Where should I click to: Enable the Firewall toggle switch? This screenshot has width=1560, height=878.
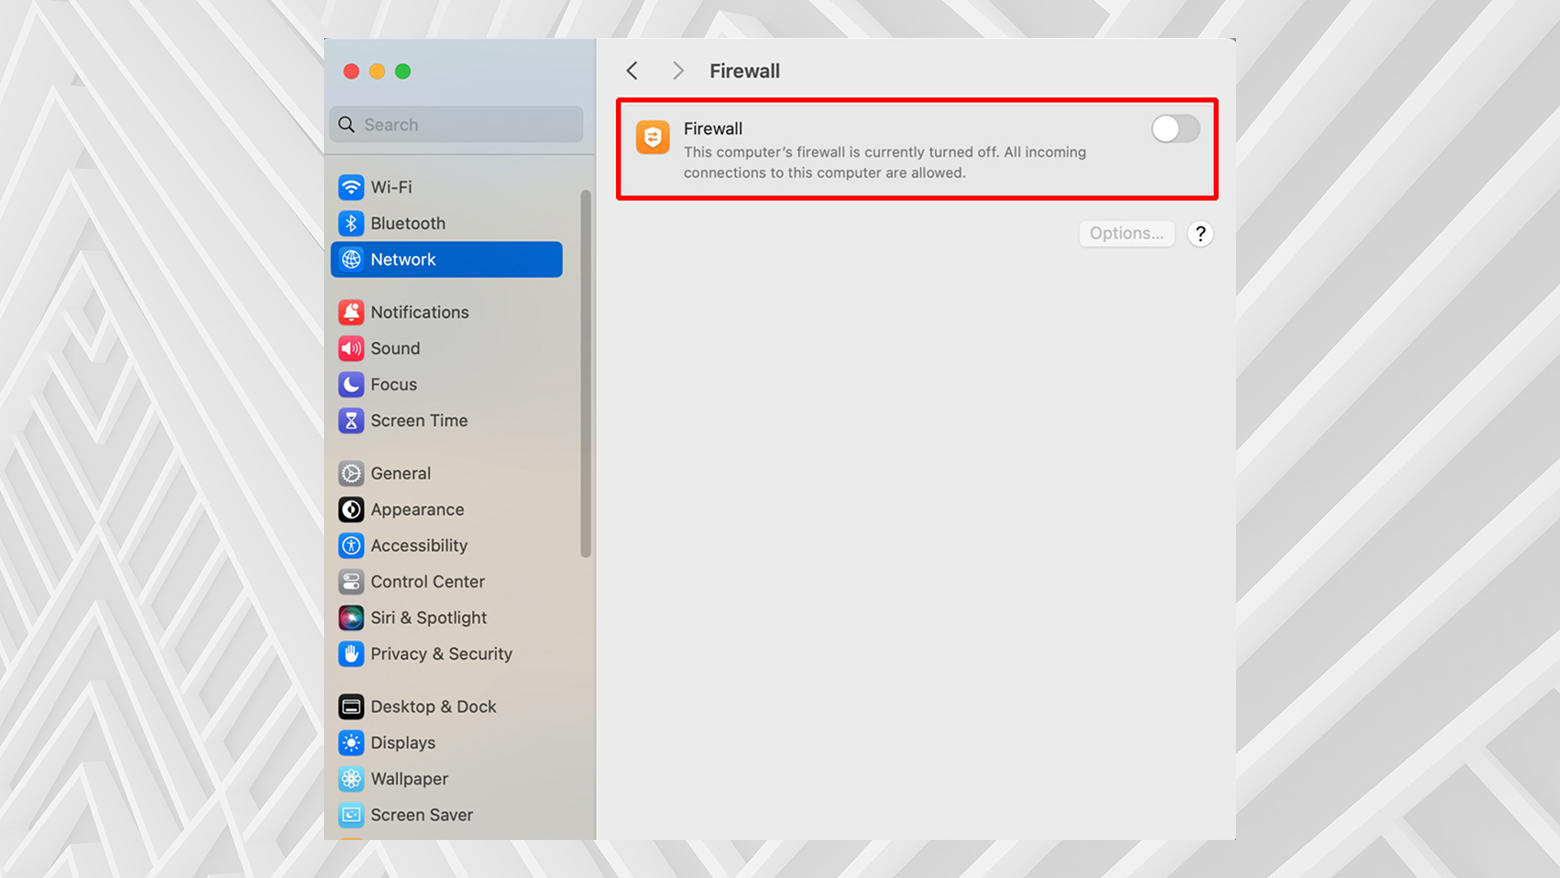click(x=1175, y=129)
